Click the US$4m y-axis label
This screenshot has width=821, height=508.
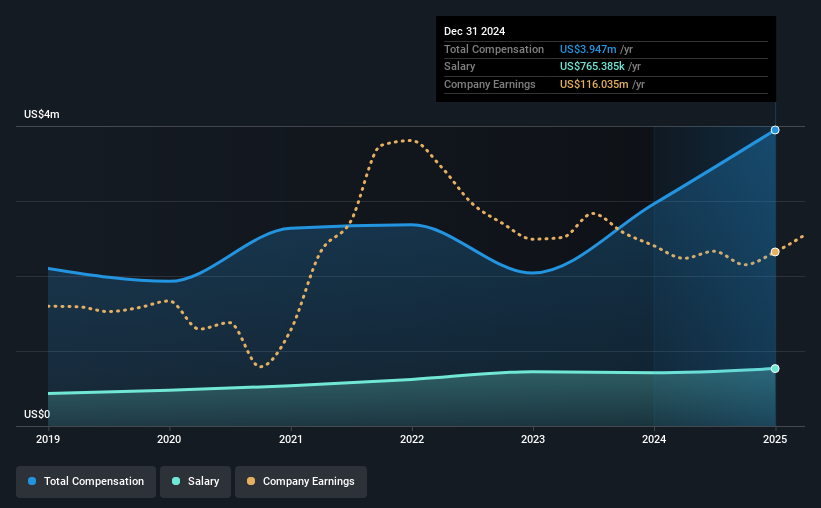42,114
